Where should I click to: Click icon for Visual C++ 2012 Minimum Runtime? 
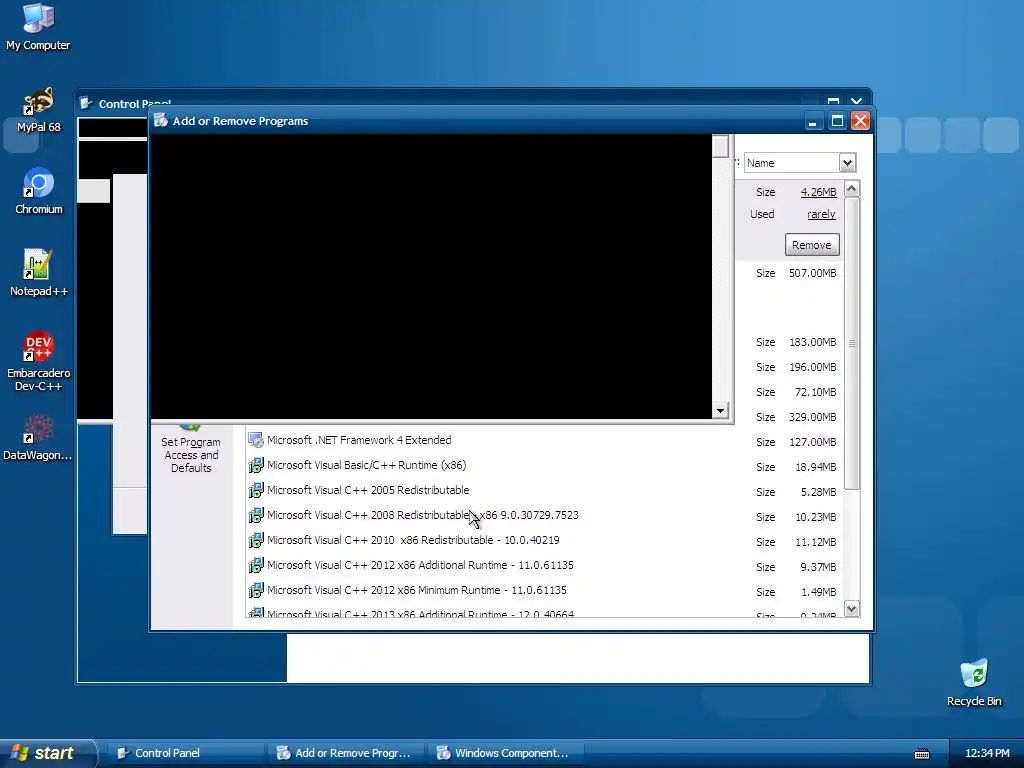tap(256, 590)
